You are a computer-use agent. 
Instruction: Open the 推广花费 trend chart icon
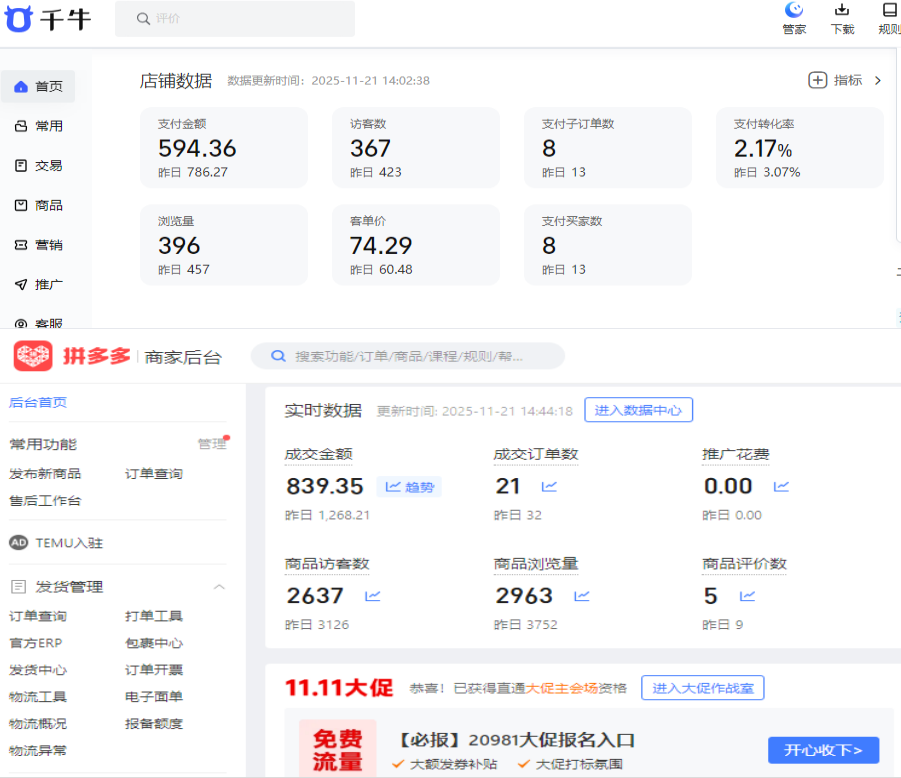[x=781, y=487]
